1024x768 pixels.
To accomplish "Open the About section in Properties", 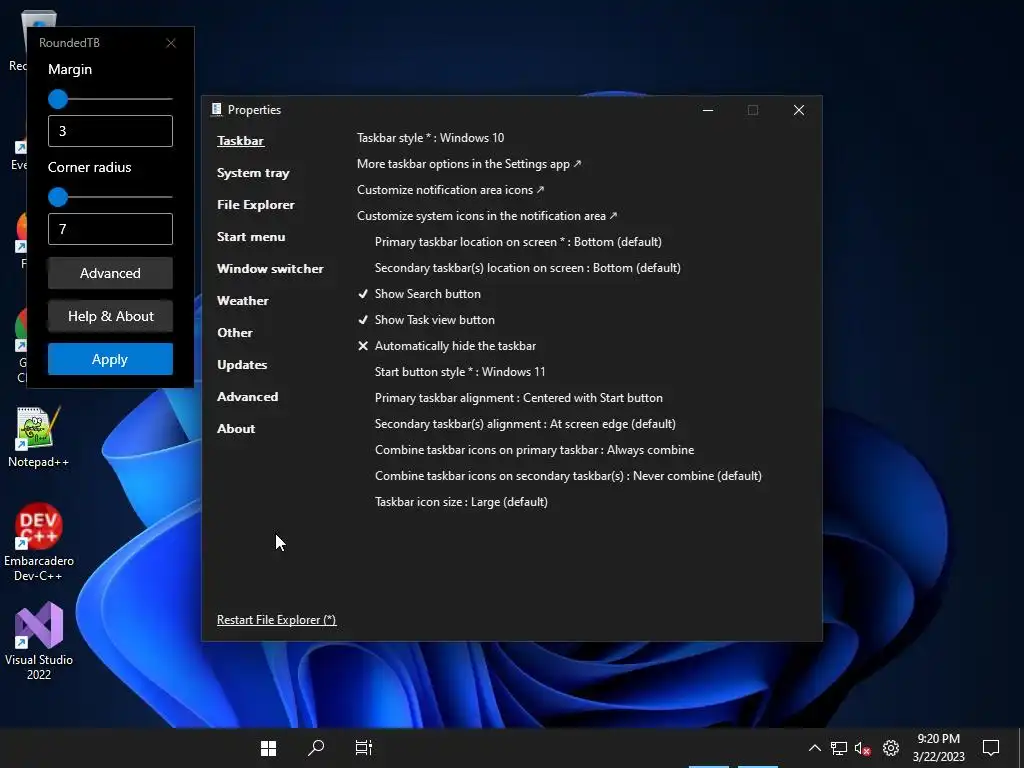I will point(236,428).
